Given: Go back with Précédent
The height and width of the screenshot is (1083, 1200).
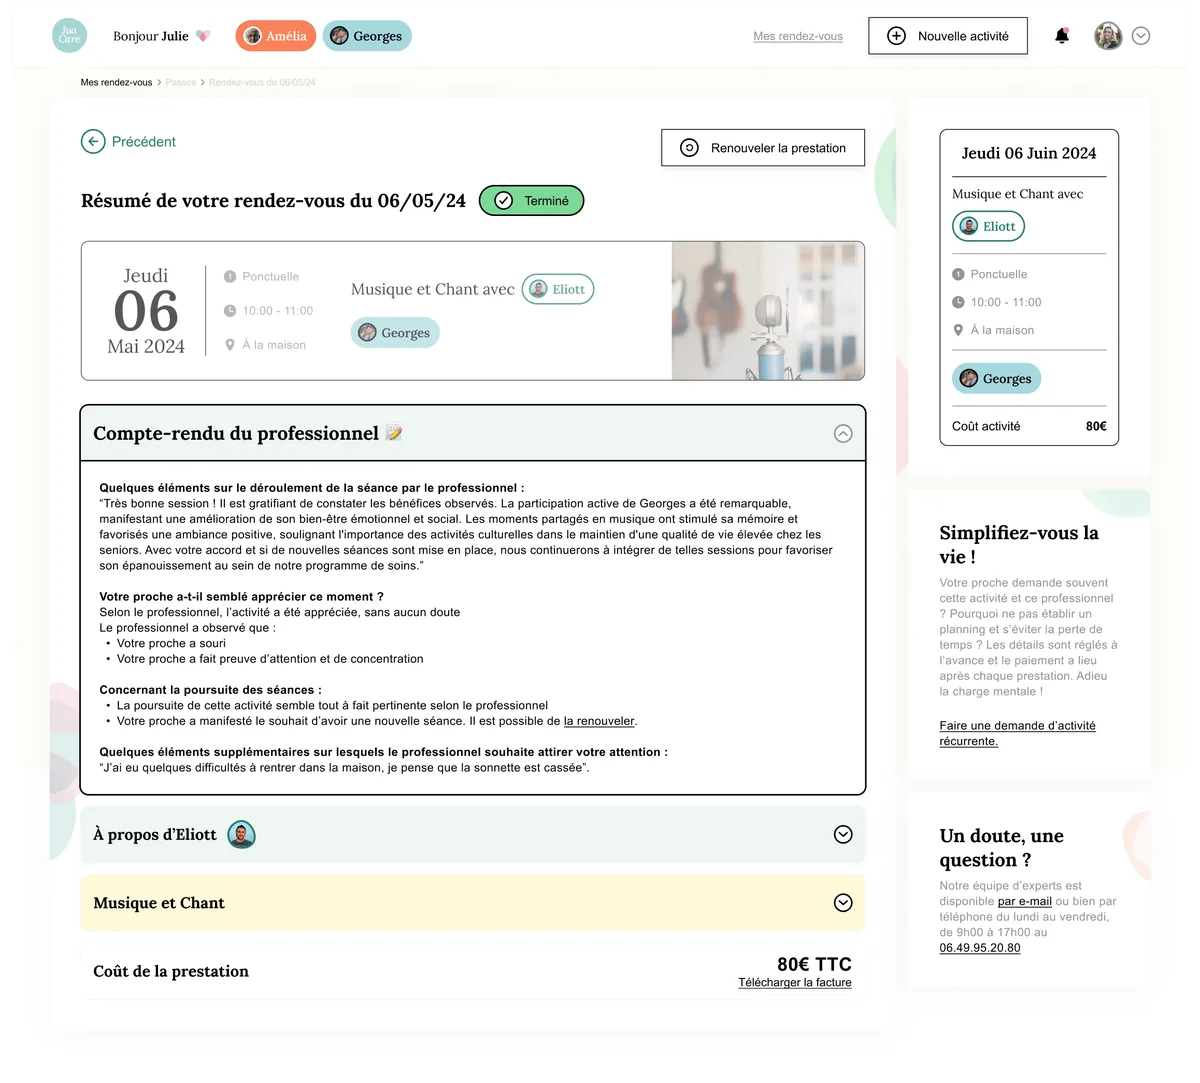Looking at the screenshot, I should pyautogui.click(x=129, y=142).
